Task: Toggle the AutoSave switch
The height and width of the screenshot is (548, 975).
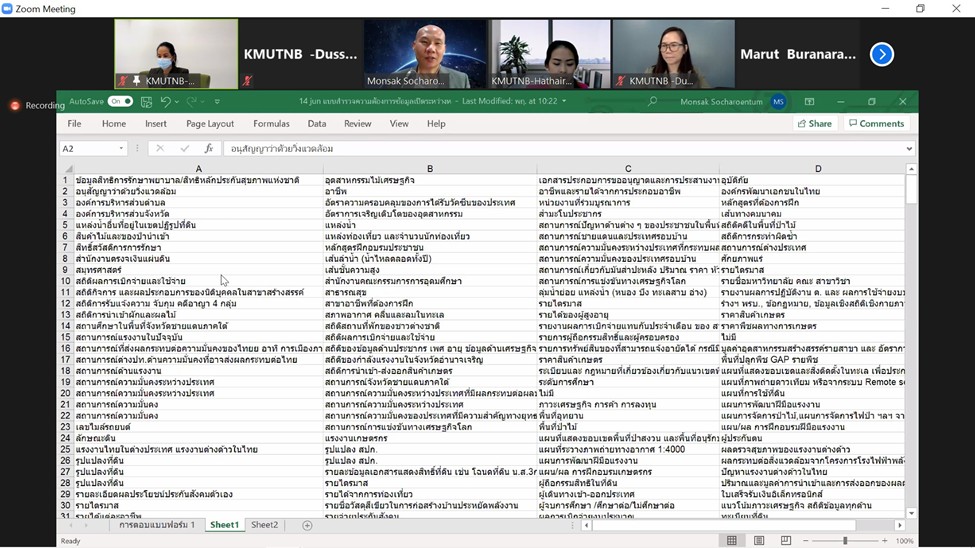Action: pos(120,102)
